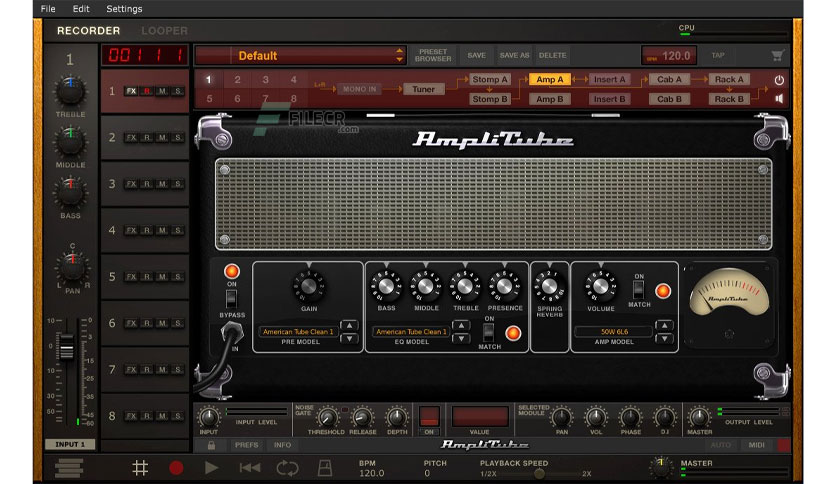Open the Default preset dropdown

(x=300, y=55)
